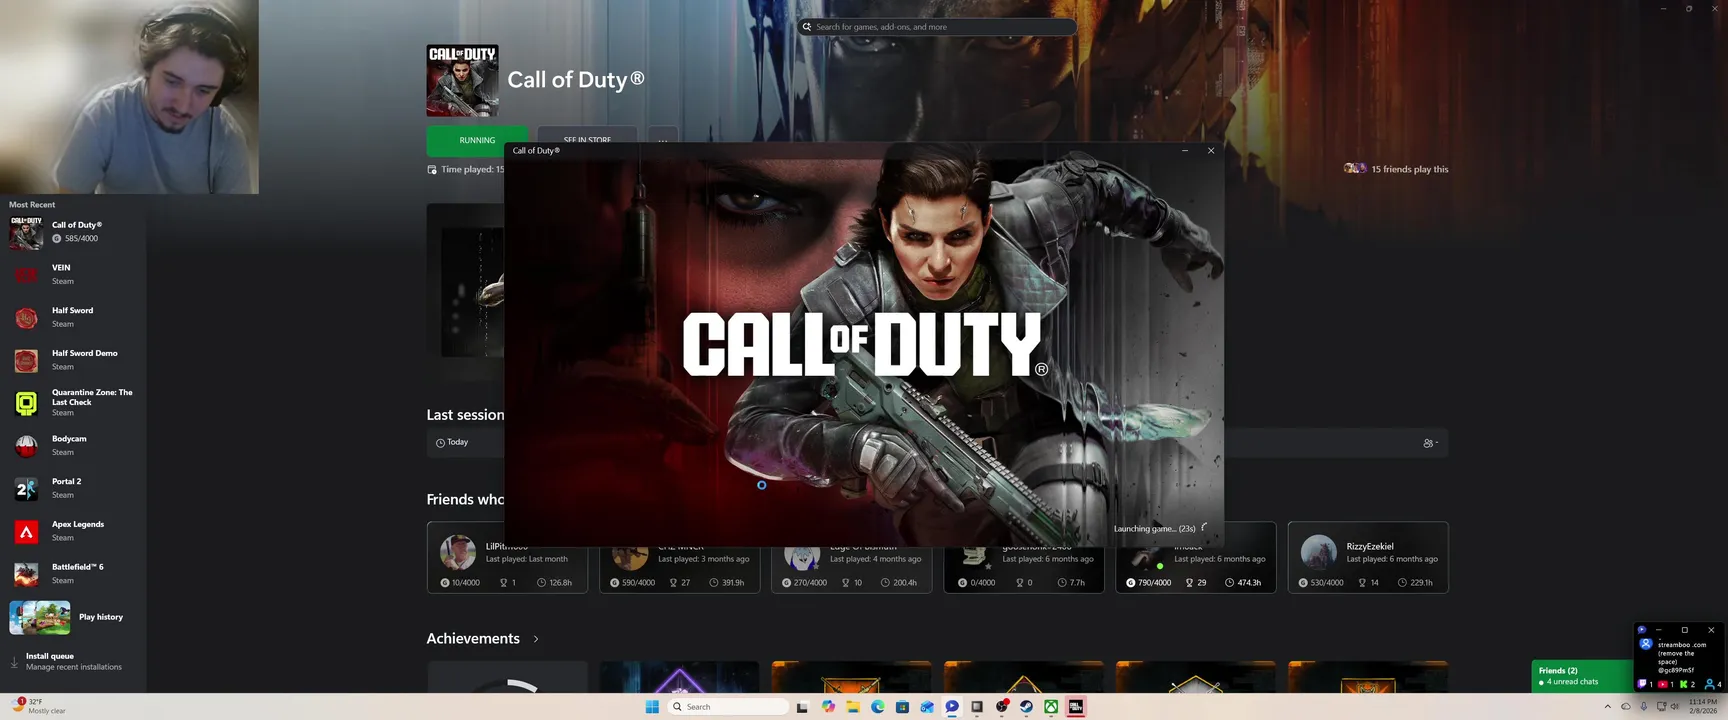Minimize the Call of Duty launcher window
Image resolution: width=1728 pixels, height=720 pixels.
tap(1185, 151)
